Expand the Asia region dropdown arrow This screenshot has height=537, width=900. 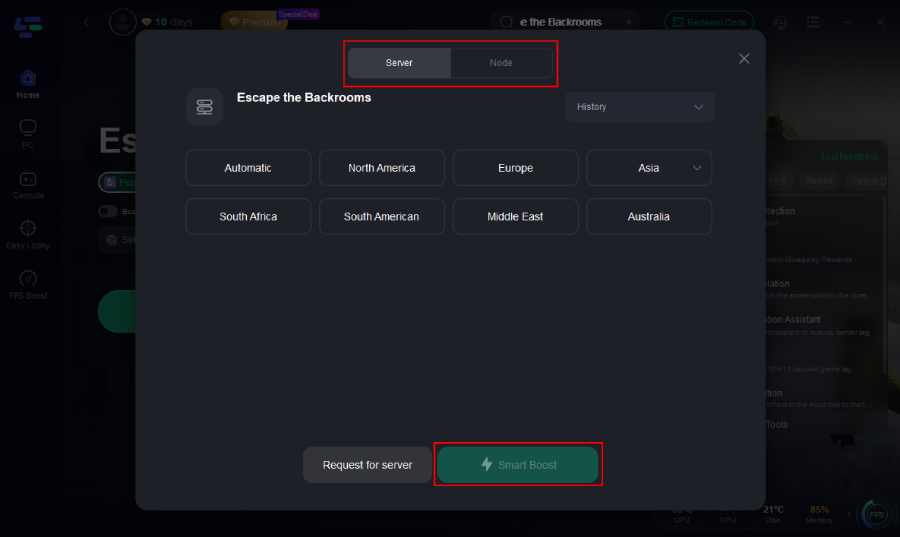[x=697, y=168]
